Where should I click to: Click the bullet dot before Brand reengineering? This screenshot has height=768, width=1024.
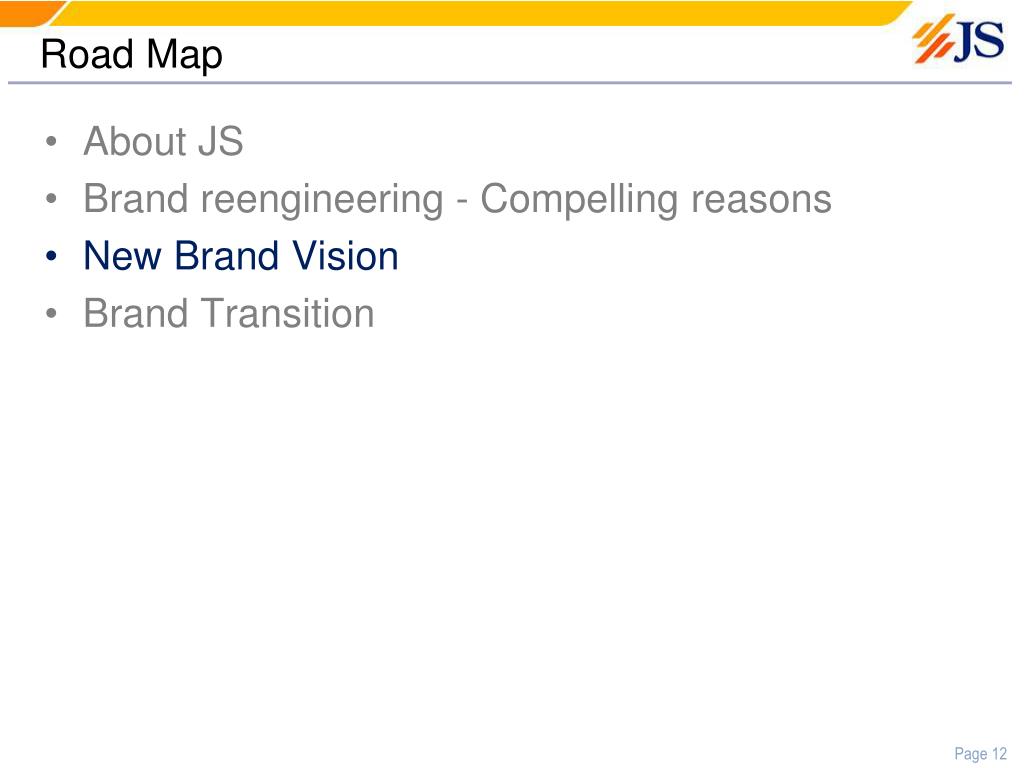click(x=52, y=199)
